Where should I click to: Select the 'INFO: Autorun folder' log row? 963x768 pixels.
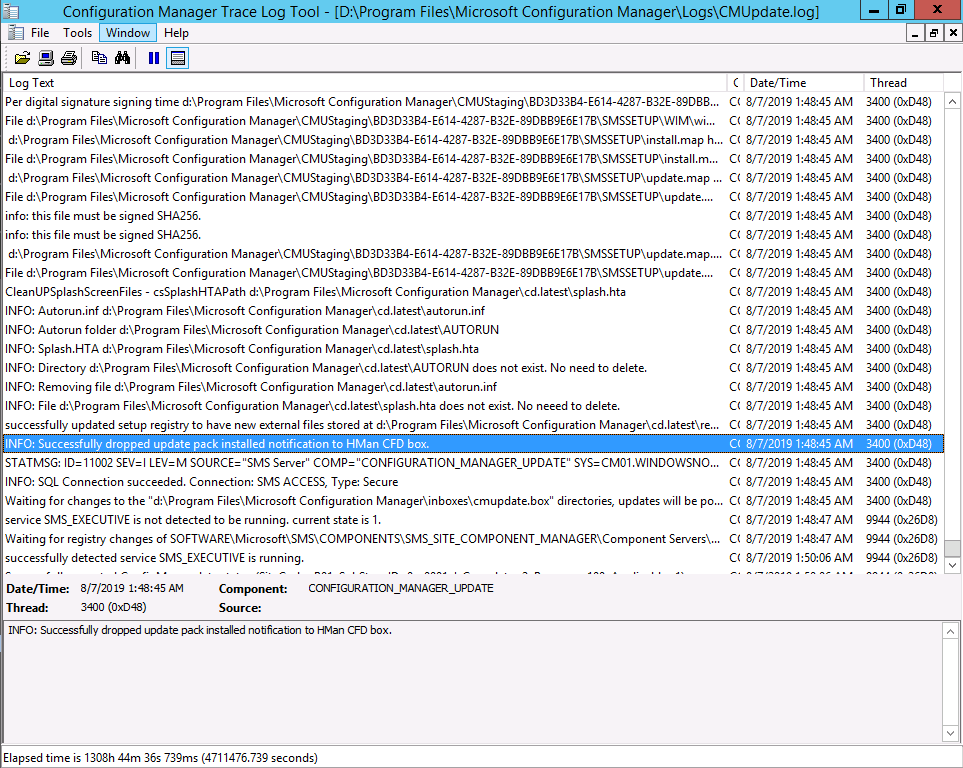pyautogui.click(x=474, y=330)
